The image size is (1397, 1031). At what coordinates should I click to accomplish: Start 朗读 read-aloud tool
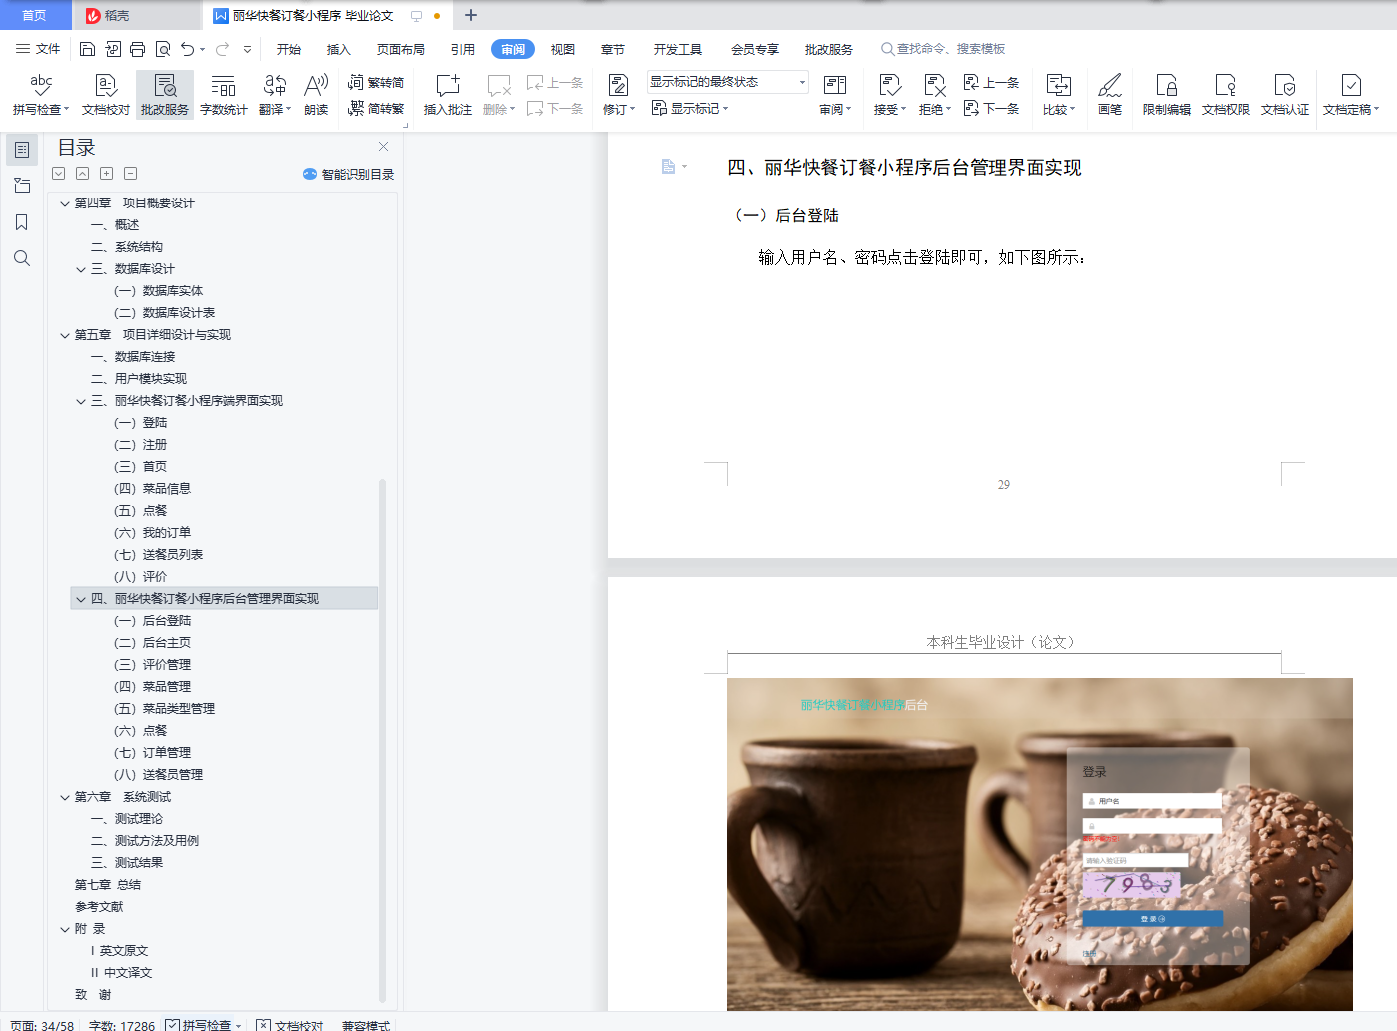coord(316,95)
